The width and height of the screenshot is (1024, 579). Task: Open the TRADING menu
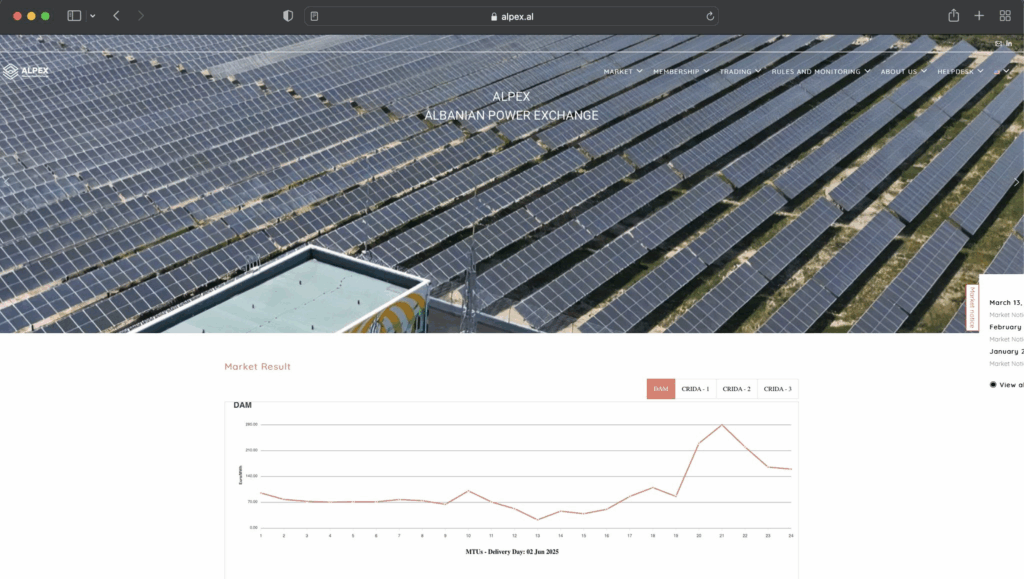click(735, 72)
